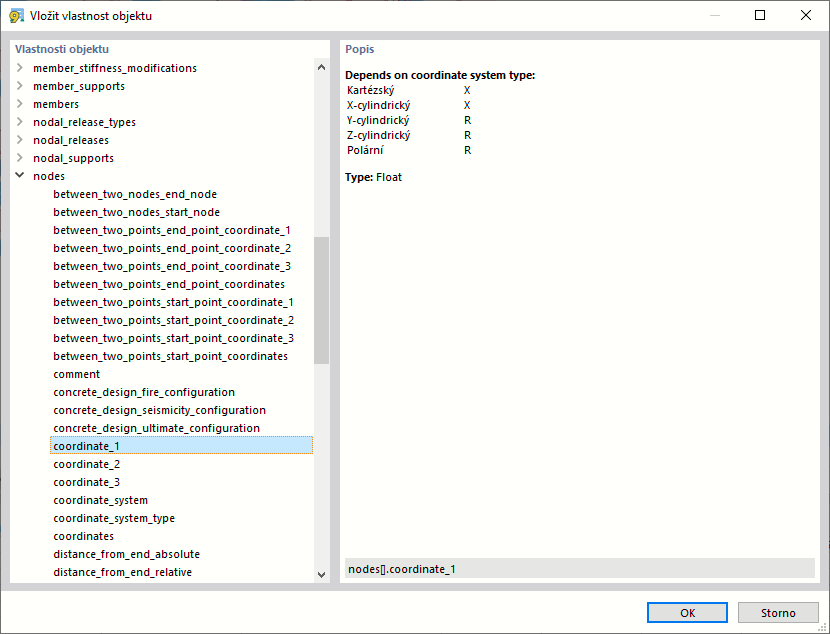Expand the member_supports tree node
830x634 pixels.
tap(19, 86)
